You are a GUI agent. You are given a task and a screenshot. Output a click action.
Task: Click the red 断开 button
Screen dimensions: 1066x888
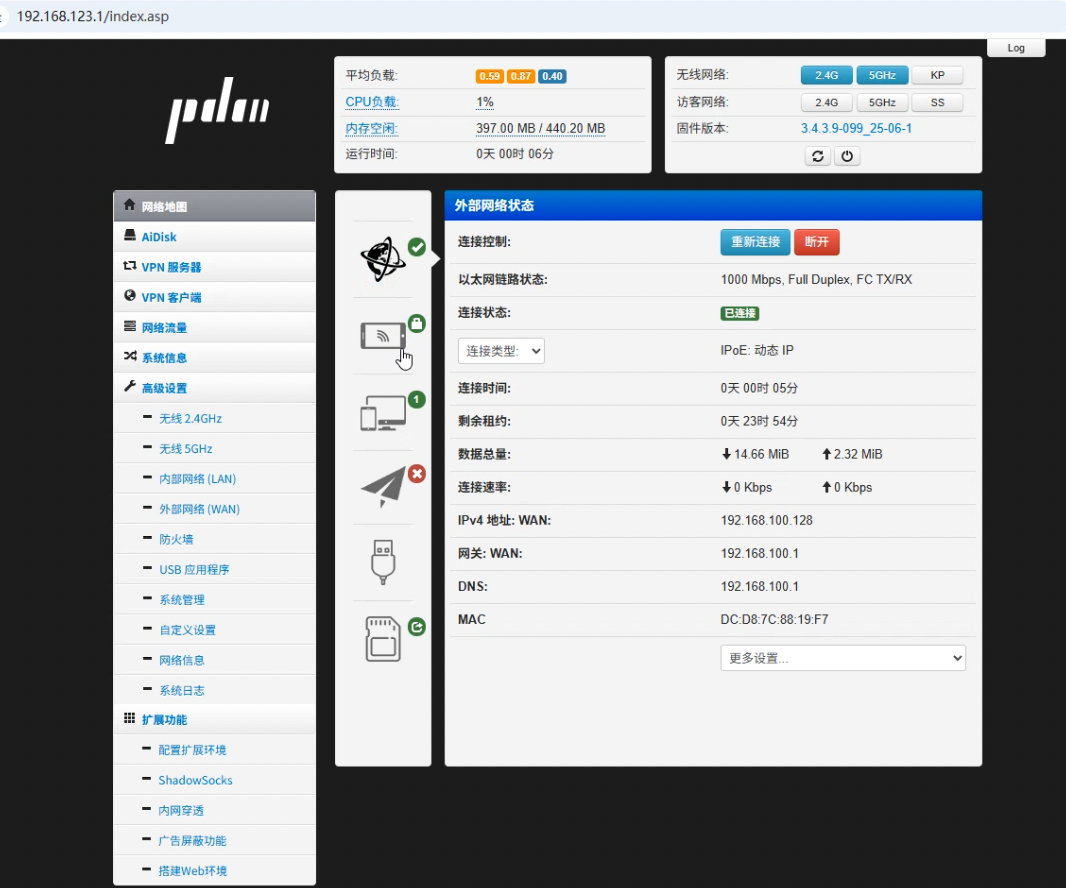point(816,243)
